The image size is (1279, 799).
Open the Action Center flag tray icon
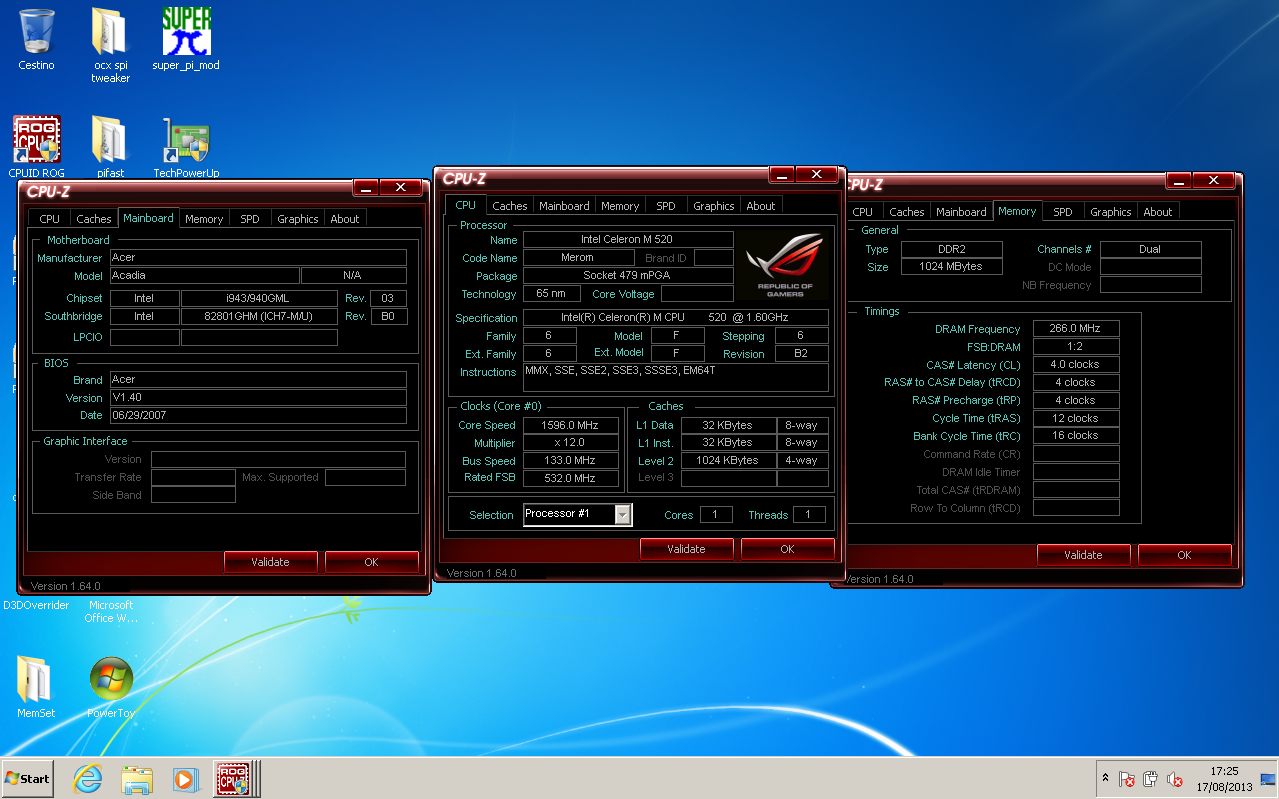(x=1126, y=779)
